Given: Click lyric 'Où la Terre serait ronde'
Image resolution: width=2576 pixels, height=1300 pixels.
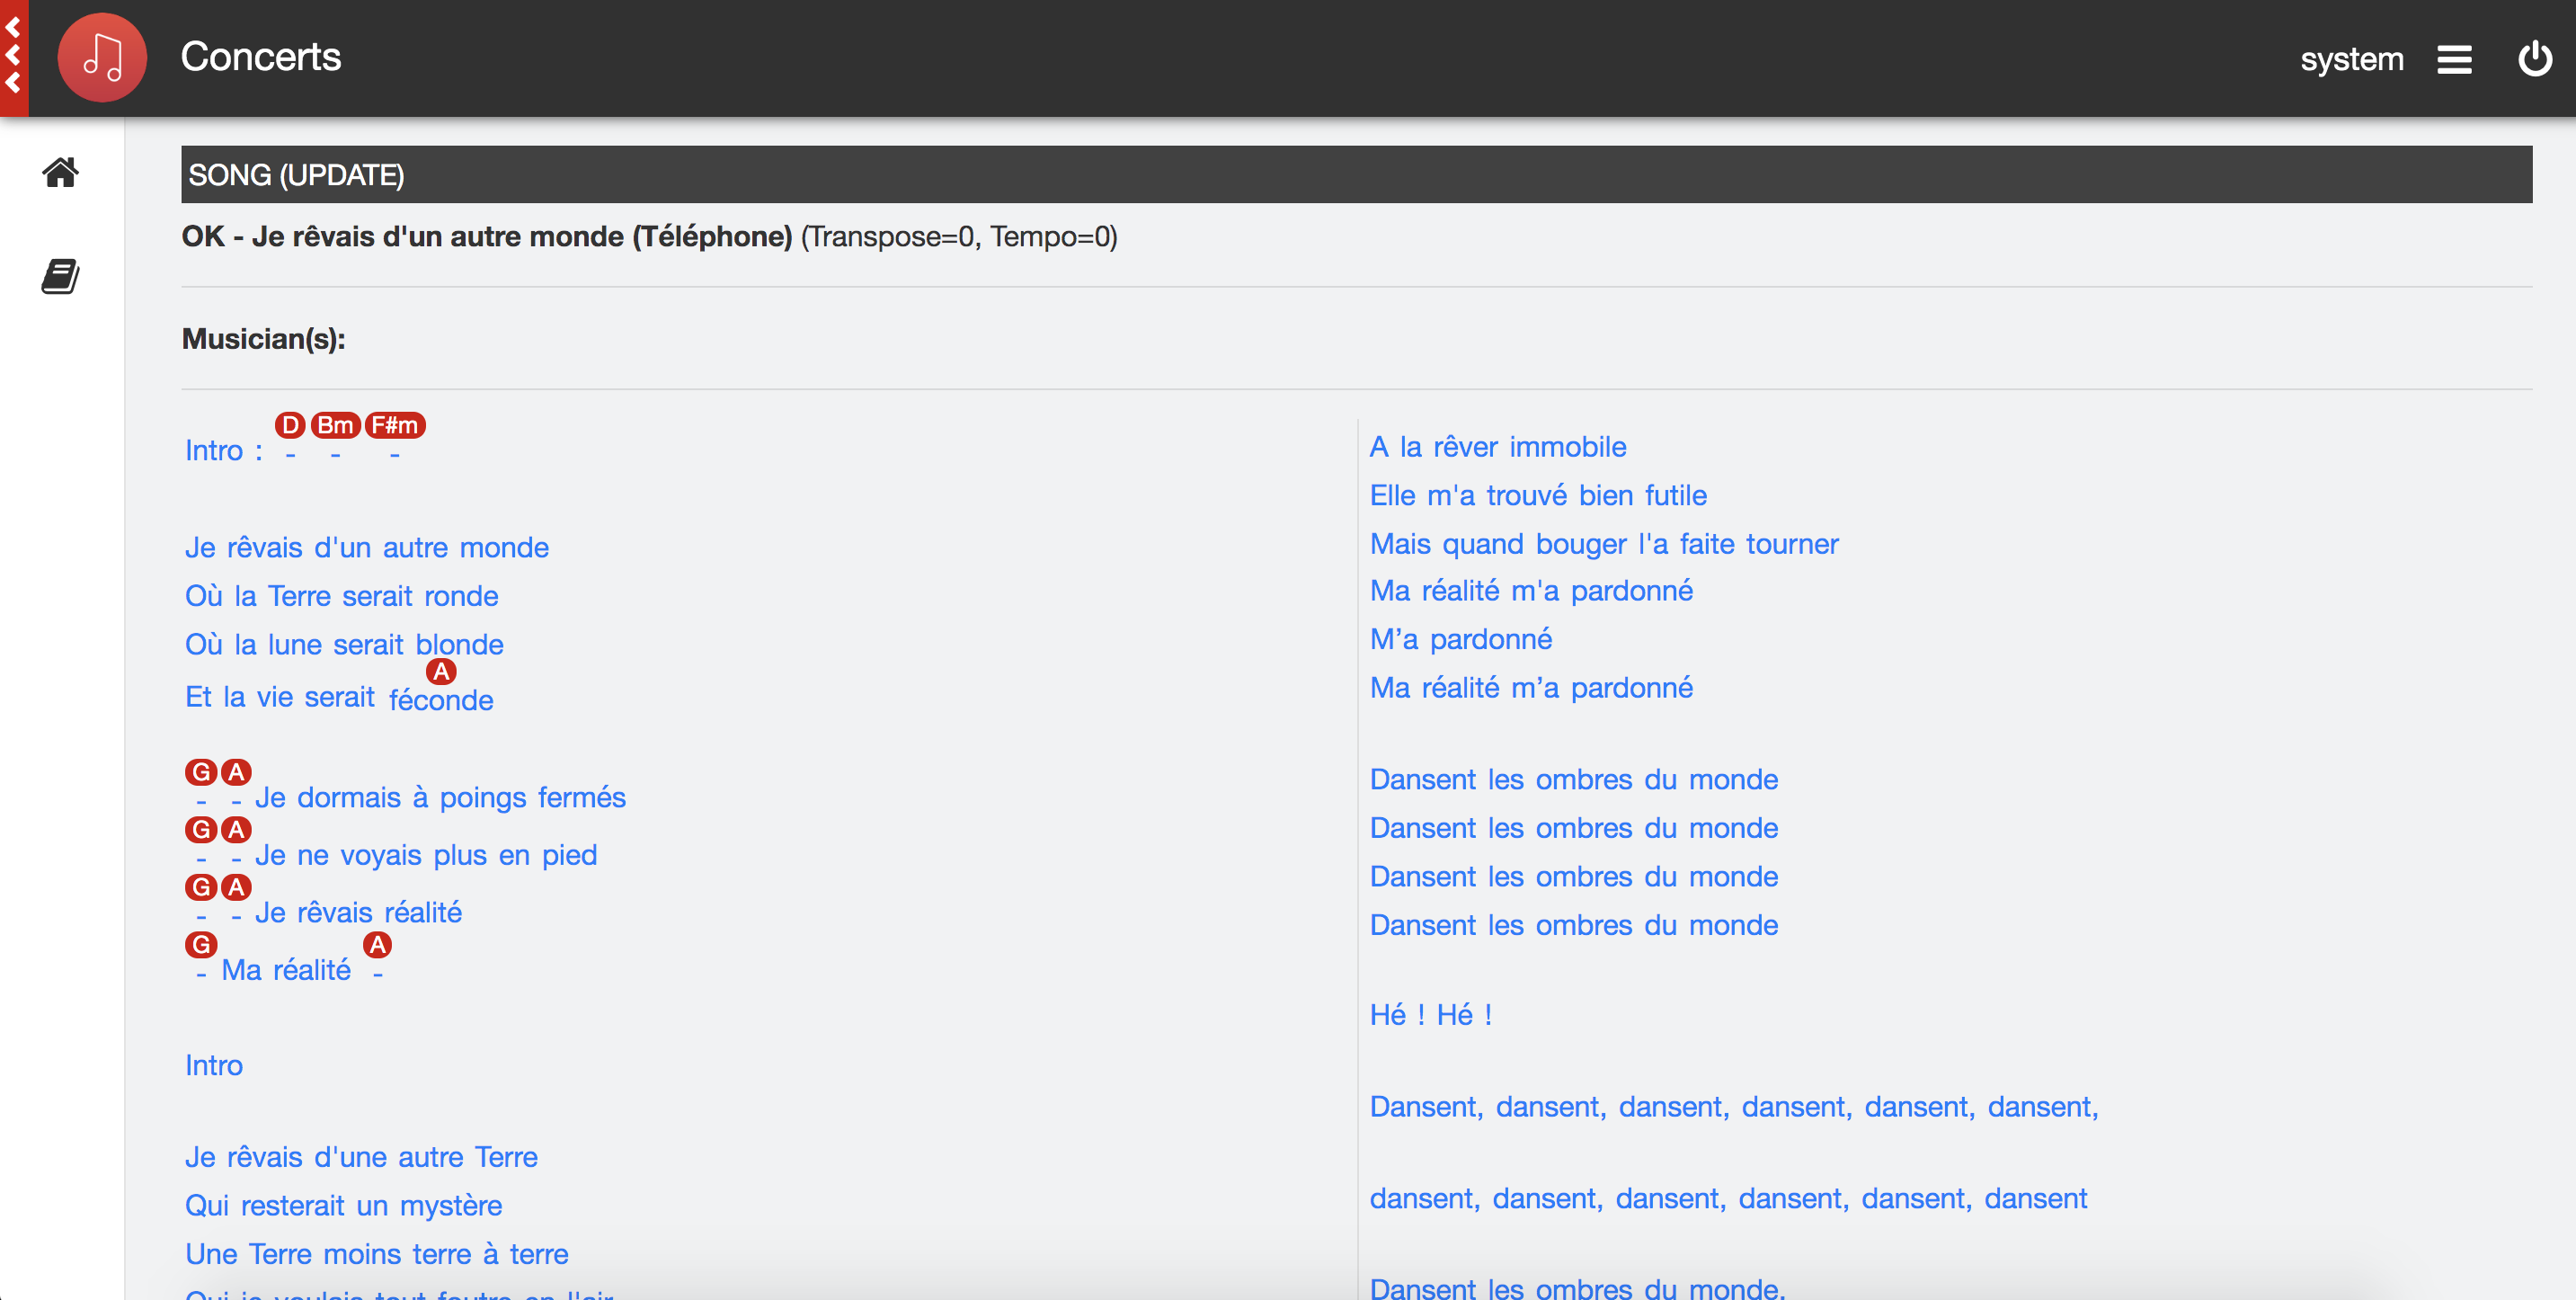Looking at the screenshot, I should 342,596.
